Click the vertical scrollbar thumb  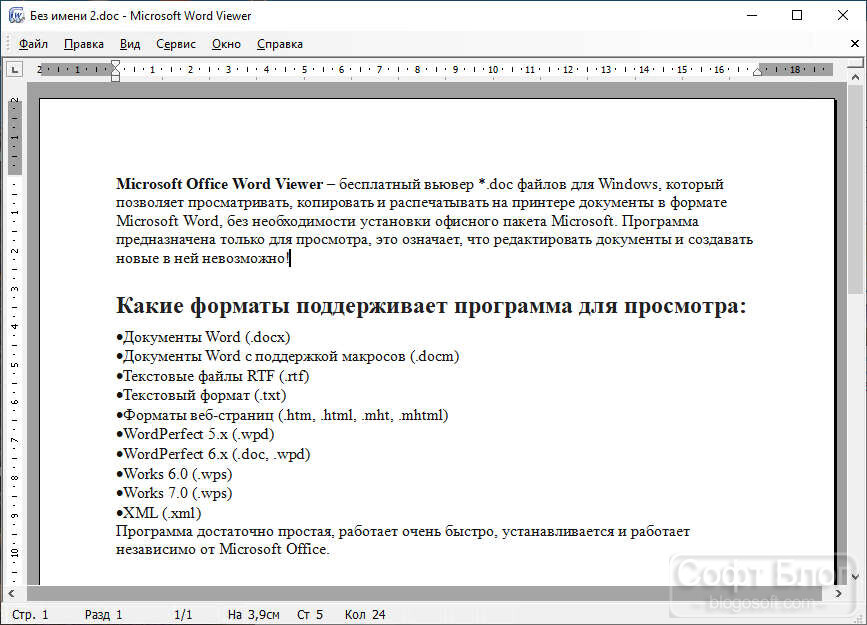tap(855, 188)
